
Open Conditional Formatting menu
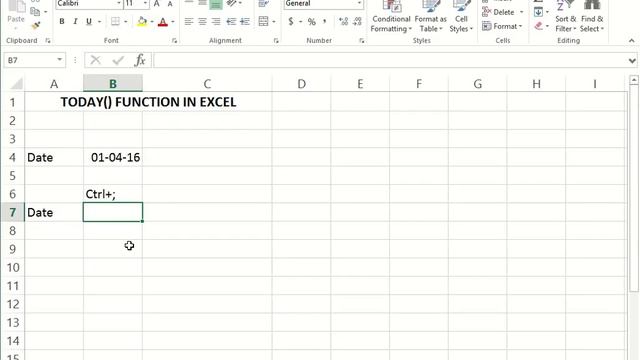pos(391,17)
